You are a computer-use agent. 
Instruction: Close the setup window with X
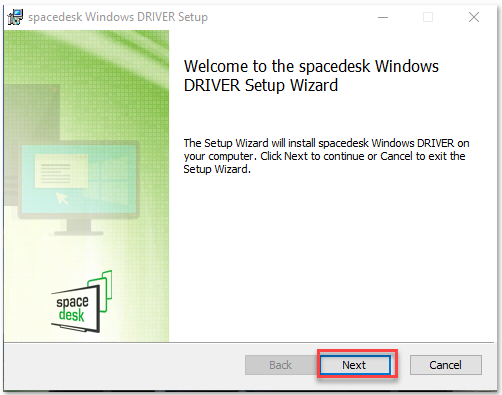click(x=474, y=17)
